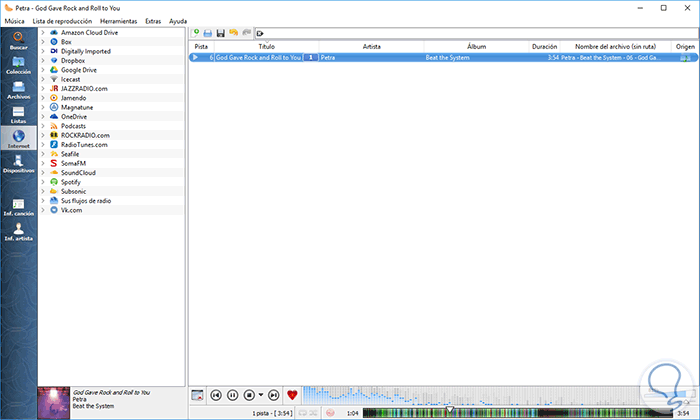Open the stop button dropdown arrow
The width and height of the screenshot is (700, 420).
261,395
